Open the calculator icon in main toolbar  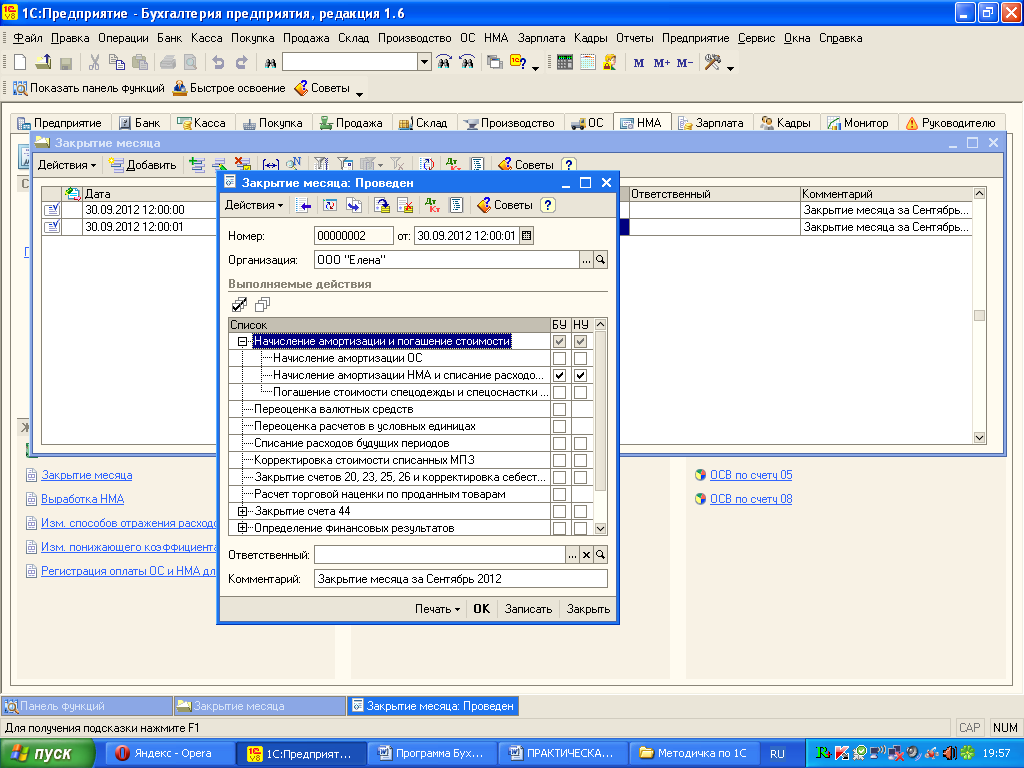tap(565, 62)
